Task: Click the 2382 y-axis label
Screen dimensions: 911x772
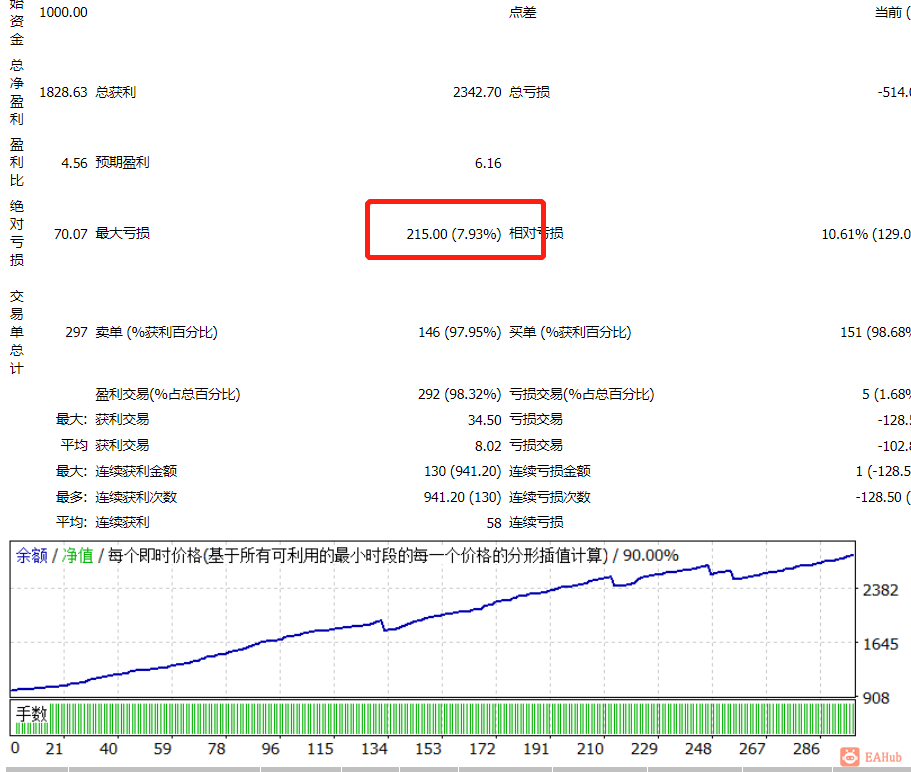Action: pyautogui.click(x=881, y=590)
